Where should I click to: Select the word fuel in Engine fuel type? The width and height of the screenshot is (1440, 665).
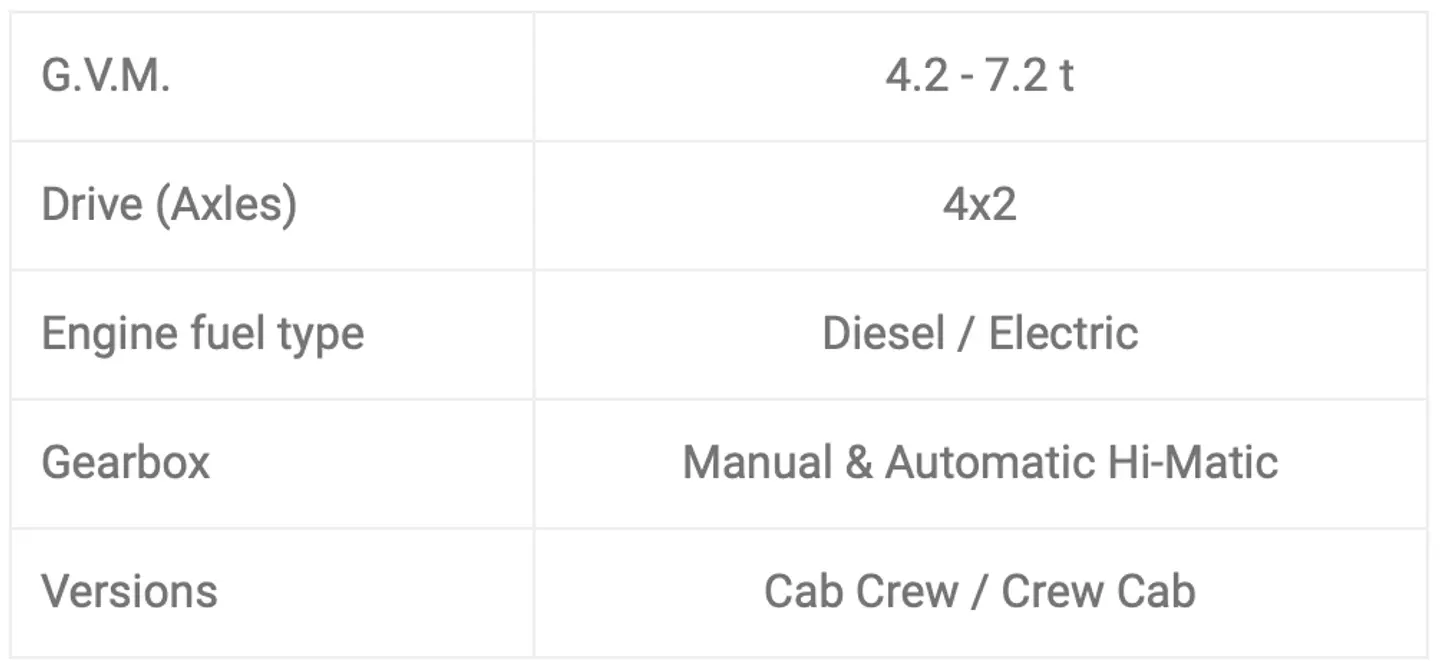coord(222,334)
